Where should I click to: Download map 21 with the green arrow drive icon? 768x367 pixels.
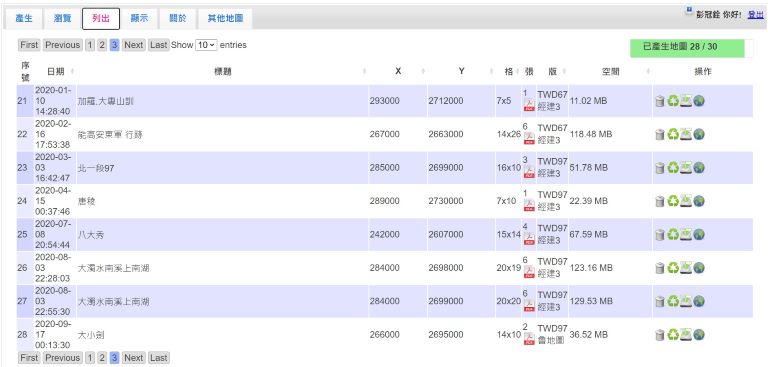tap(686, 101)
